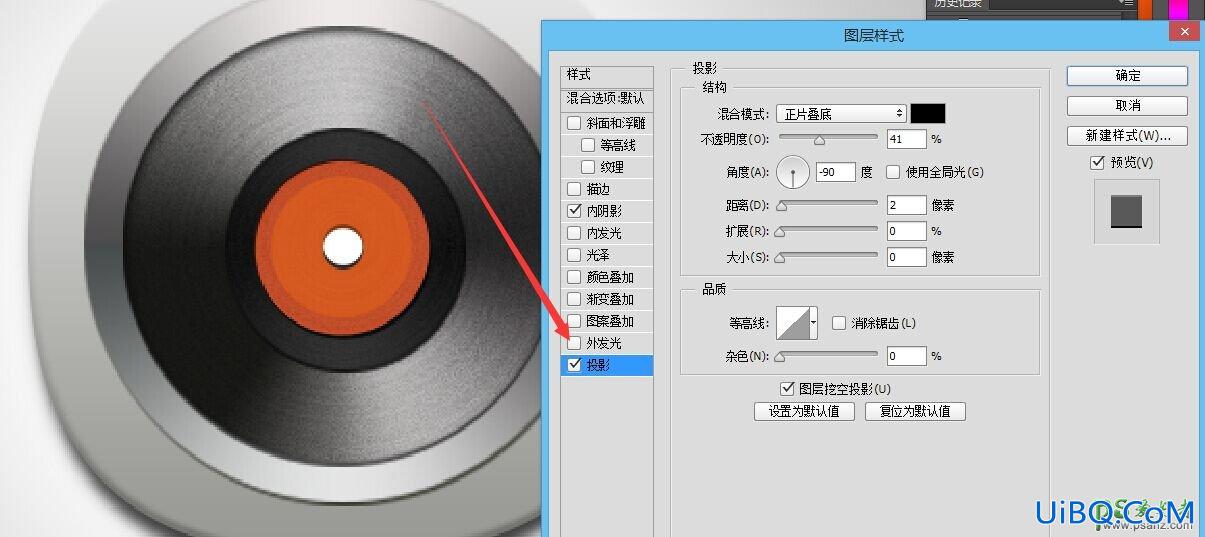This screenshot has height=537, width=1205.
Task: Adjust the 杂色 slider
Action: coord(828,356)
